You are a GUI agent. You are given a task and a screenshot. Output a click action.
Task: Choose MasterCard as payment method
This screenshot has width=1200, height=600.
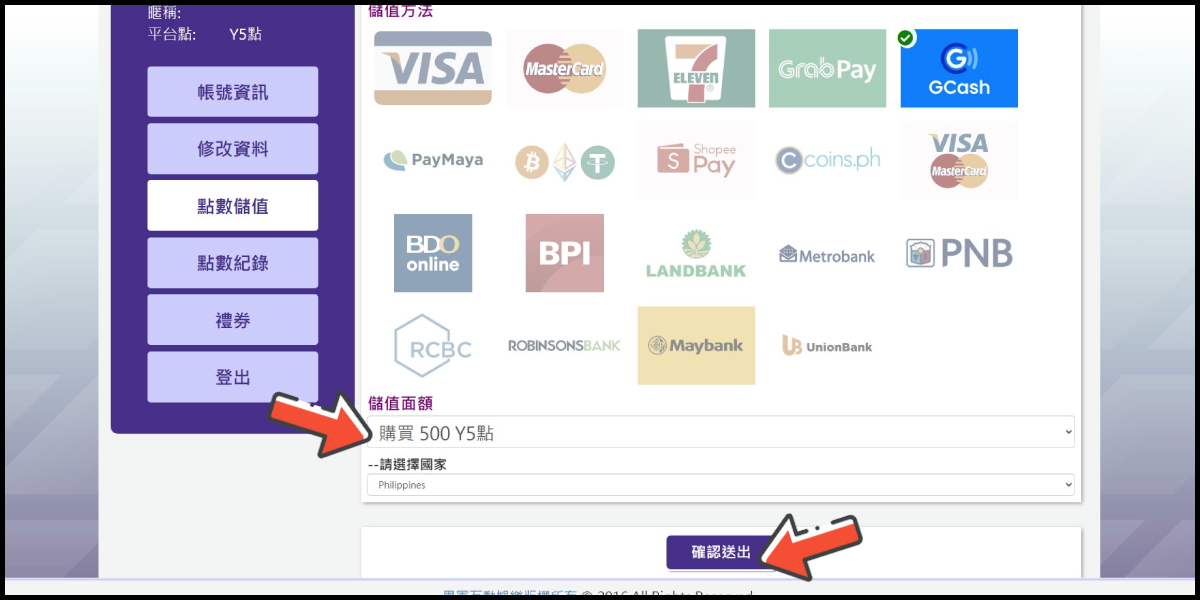click(564, 68)
